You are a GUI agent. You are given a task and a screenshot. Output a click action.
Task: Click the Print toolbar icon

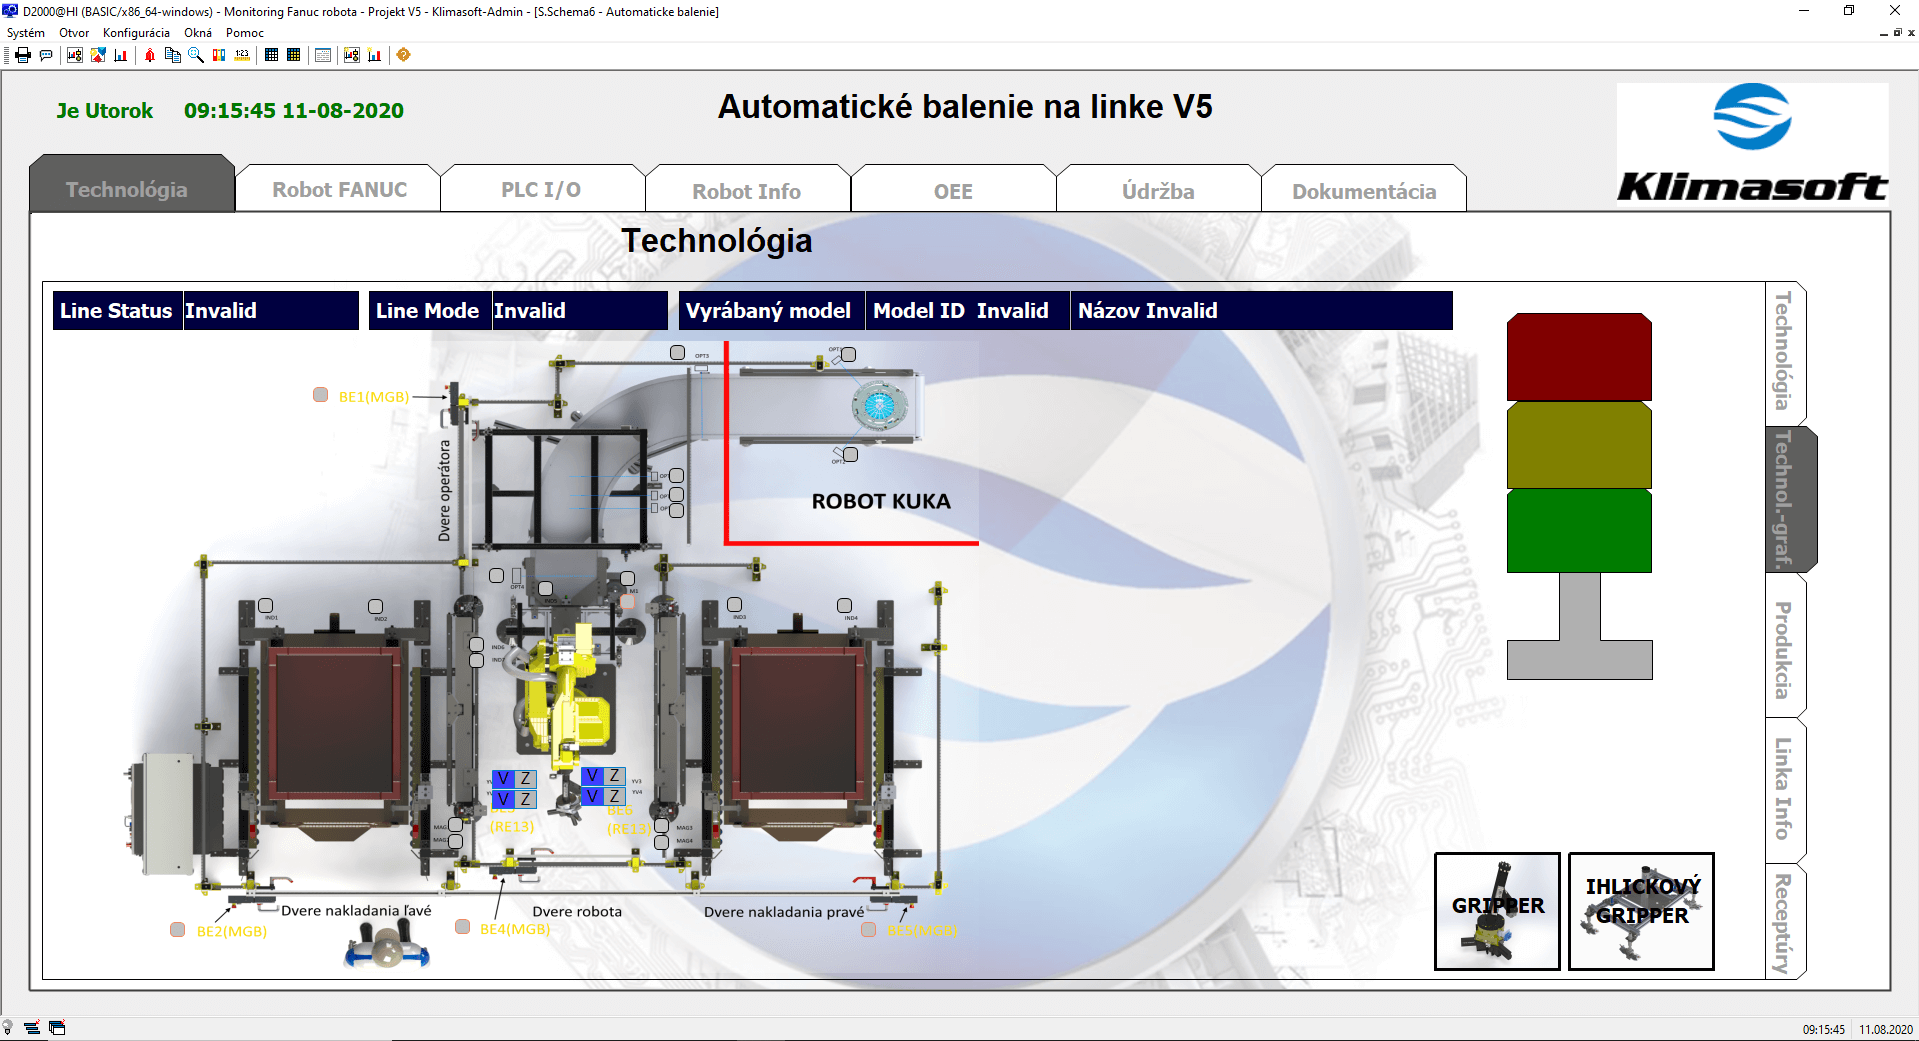[22, 55]
